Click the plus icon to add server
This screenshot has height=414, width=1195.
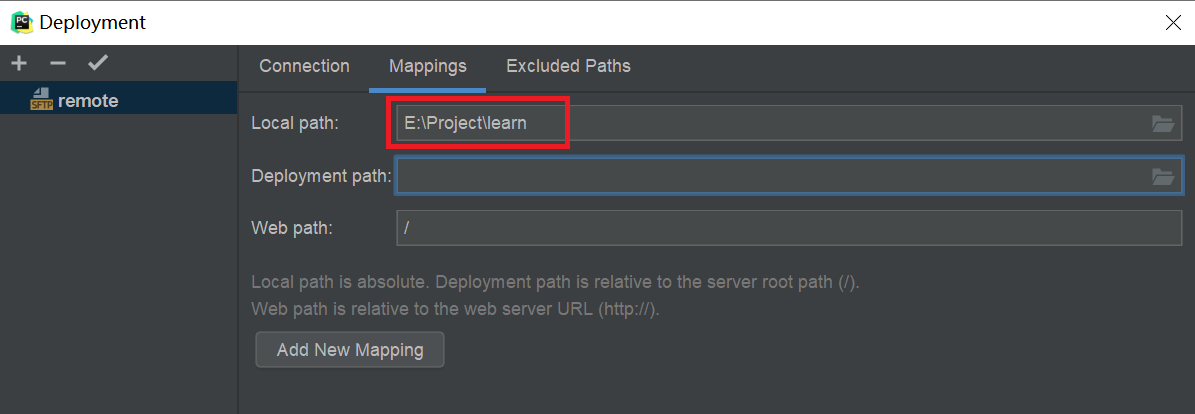(x=19, y=64)
